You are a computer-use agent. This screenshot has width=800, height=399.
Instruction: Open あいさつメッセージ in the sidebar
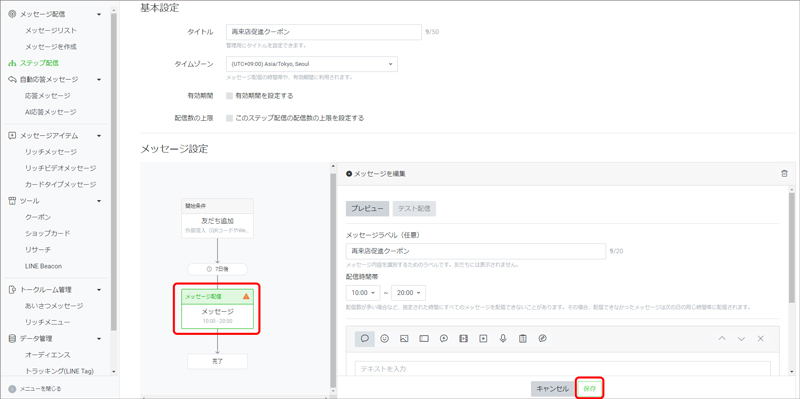[x=54, y=306]
